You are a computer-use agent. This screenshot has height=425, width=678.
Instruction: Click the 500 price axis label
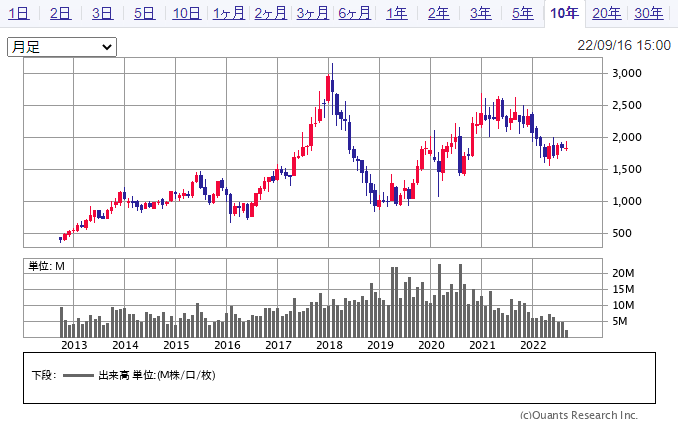point(622,233)
